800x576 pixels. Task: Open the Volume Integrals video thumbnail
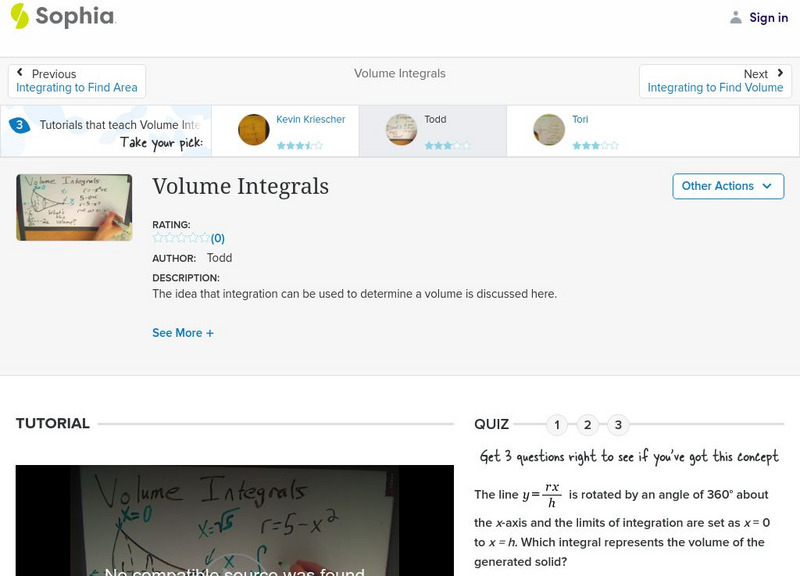pyautogui.click(x=74, y=207)
